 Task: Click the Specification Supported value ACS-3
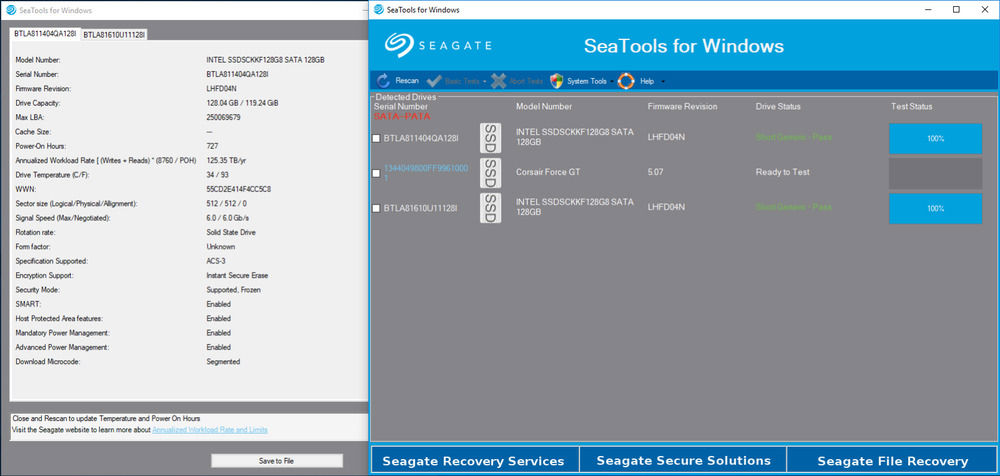(216, 261)
